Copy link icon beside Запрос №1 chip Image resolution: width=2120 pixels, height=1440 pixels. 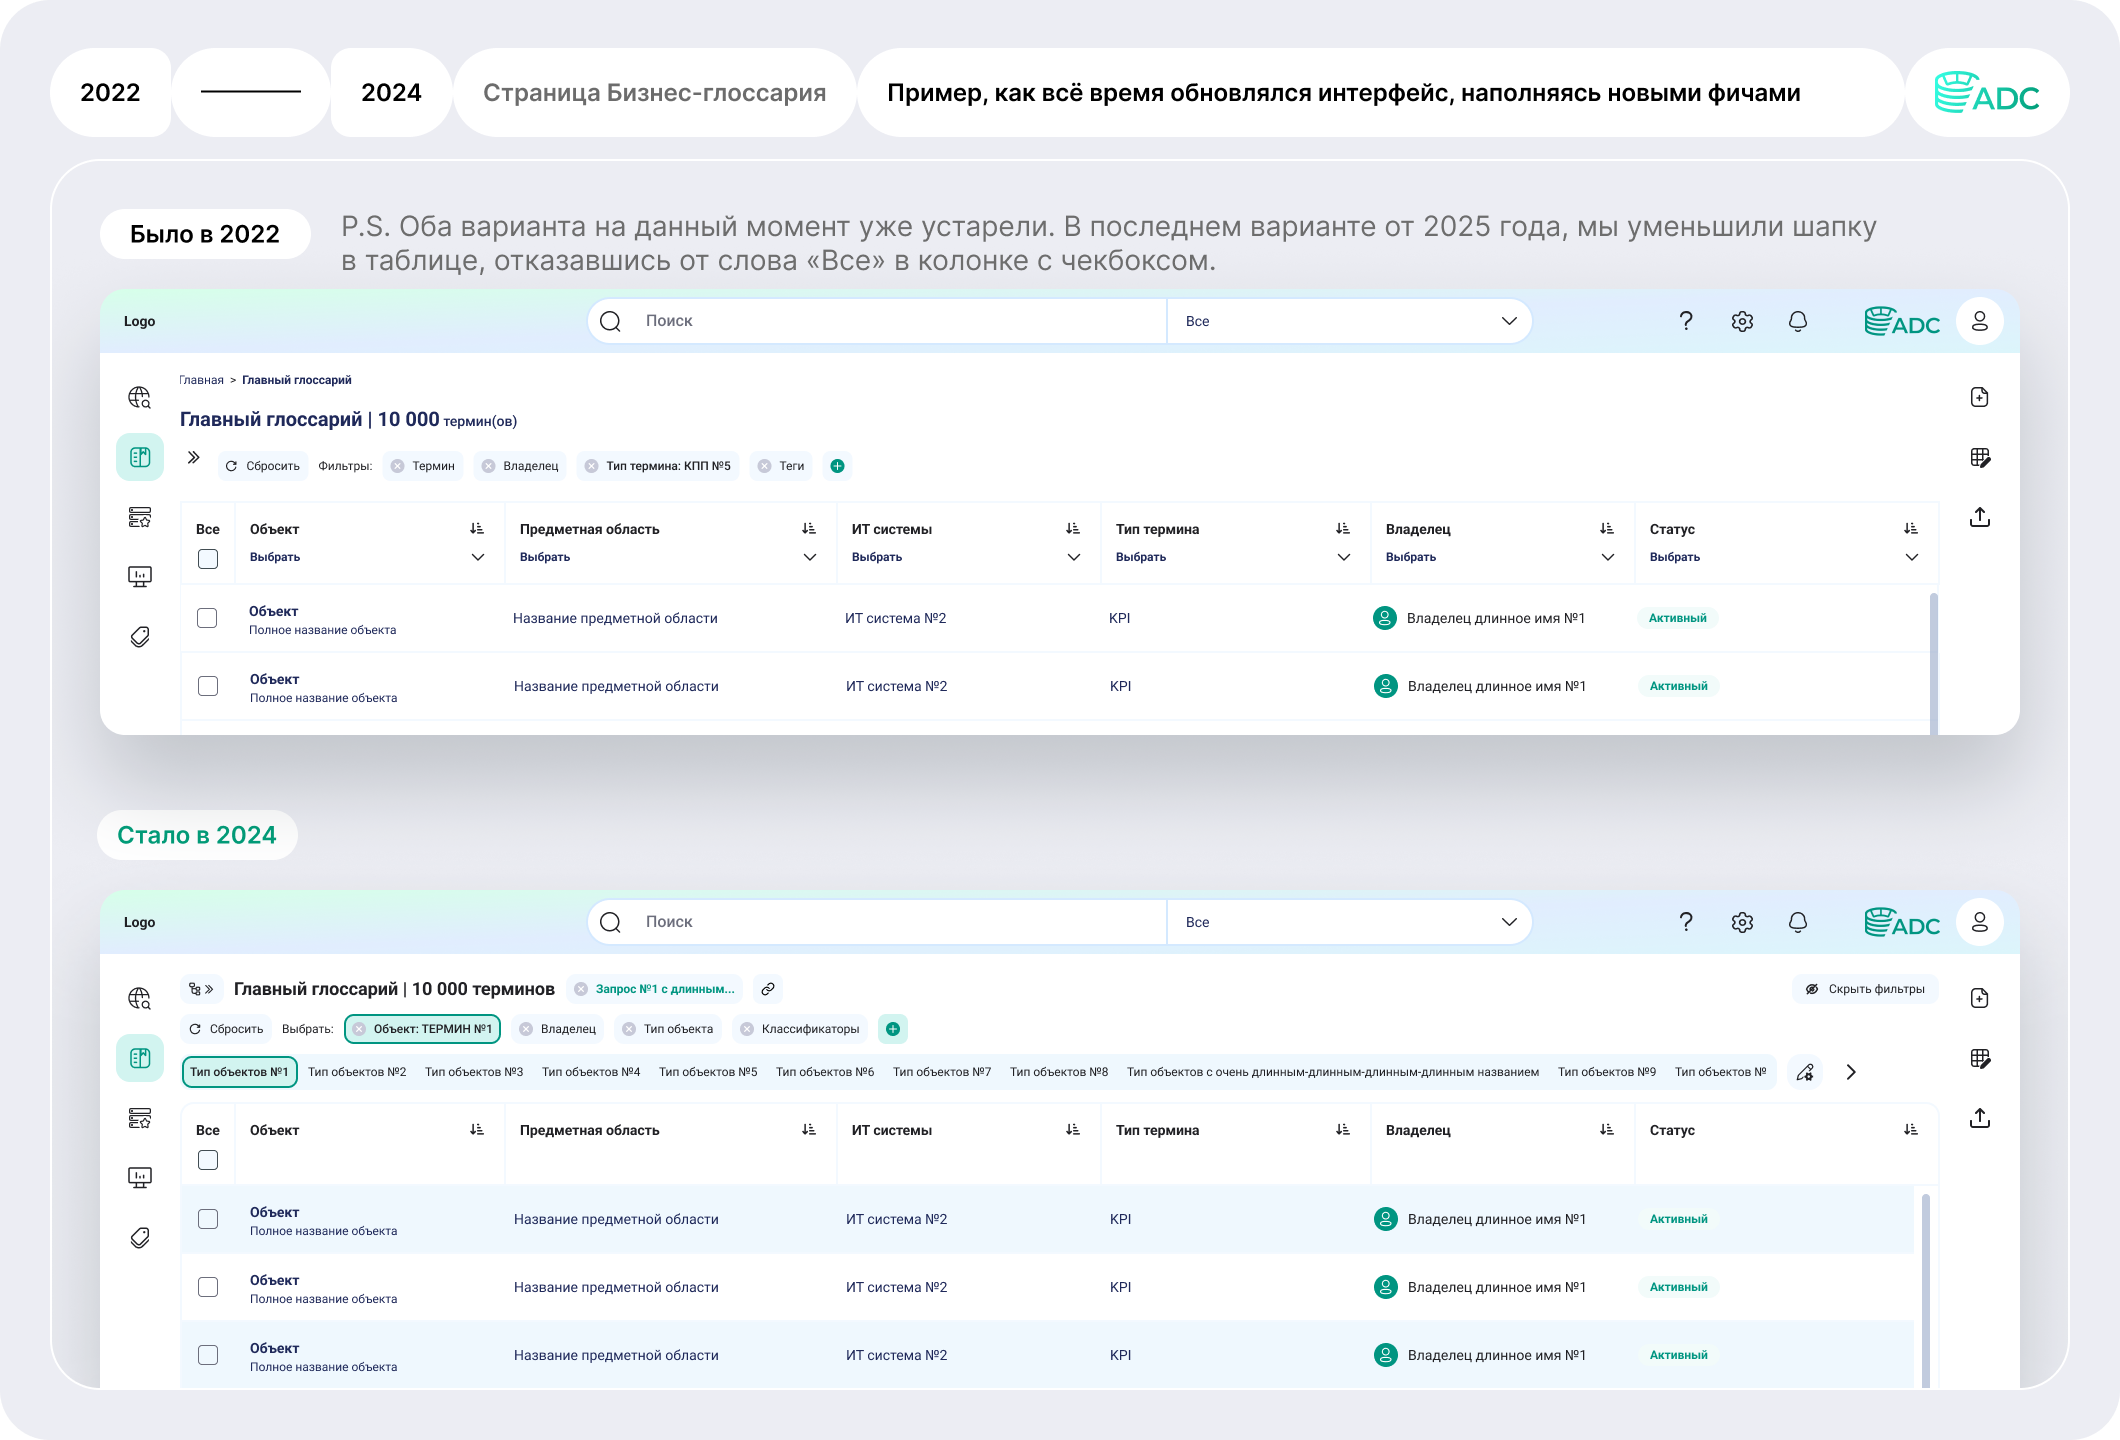click(x=768, y=989)
